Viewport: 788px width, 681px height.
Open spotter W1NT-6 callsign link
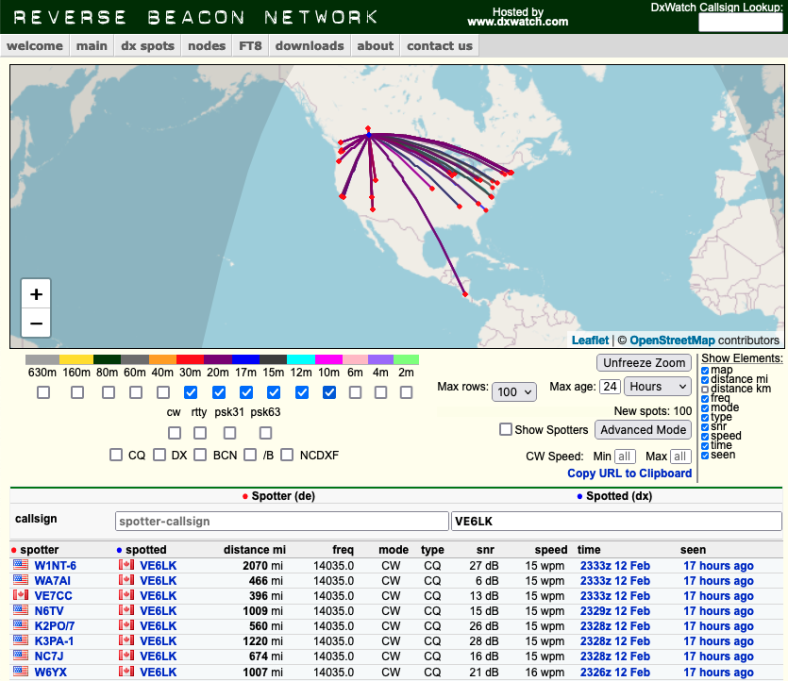pyautogui.click(x=55, y=565)
